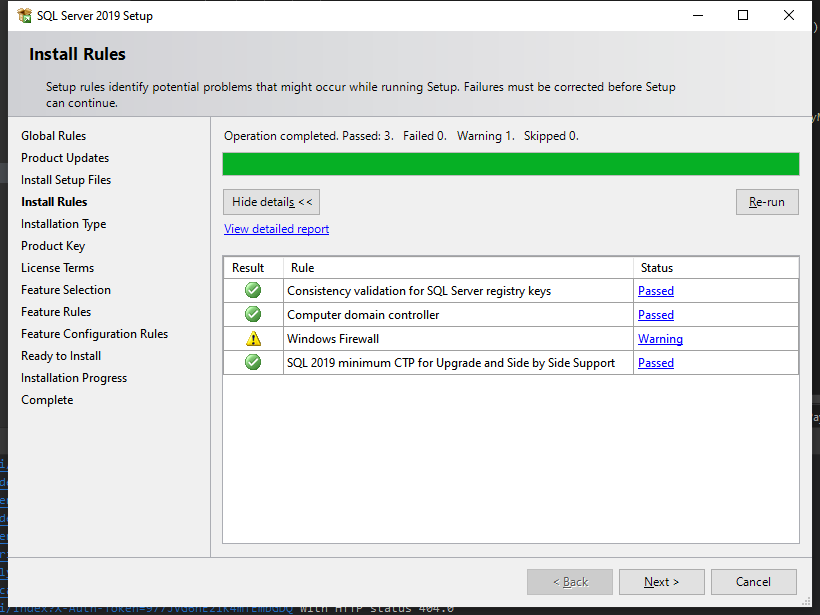
Task: Select Feature Selection step in sidebar
Action: (66, 290)
